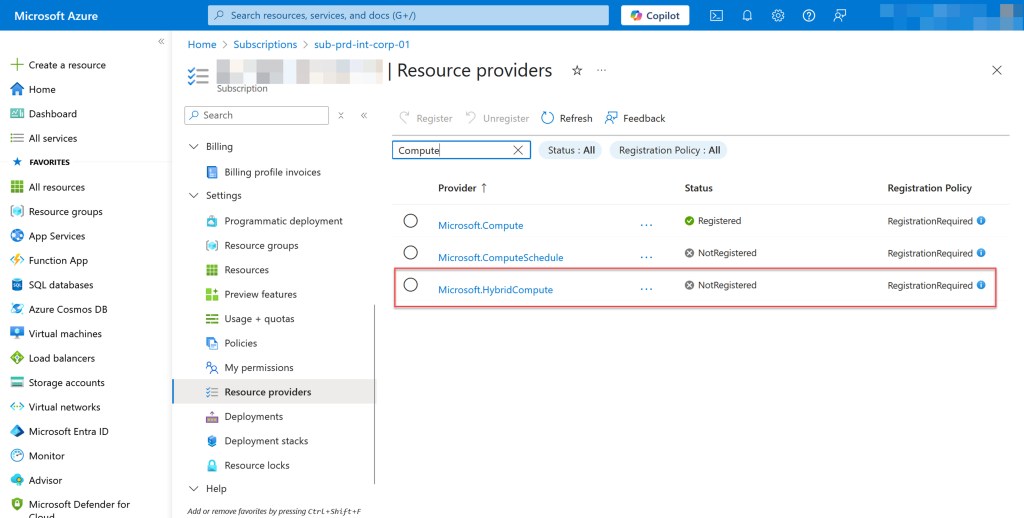1024x518 pixels.
Task: Open portal settings gear icon
Action: tap(778, 16)
